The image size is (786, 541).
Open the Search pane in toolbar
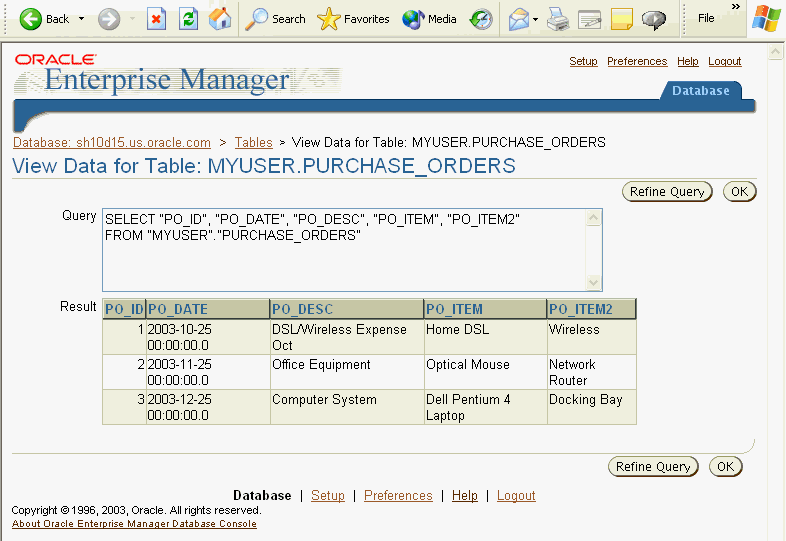pos(276,19)
